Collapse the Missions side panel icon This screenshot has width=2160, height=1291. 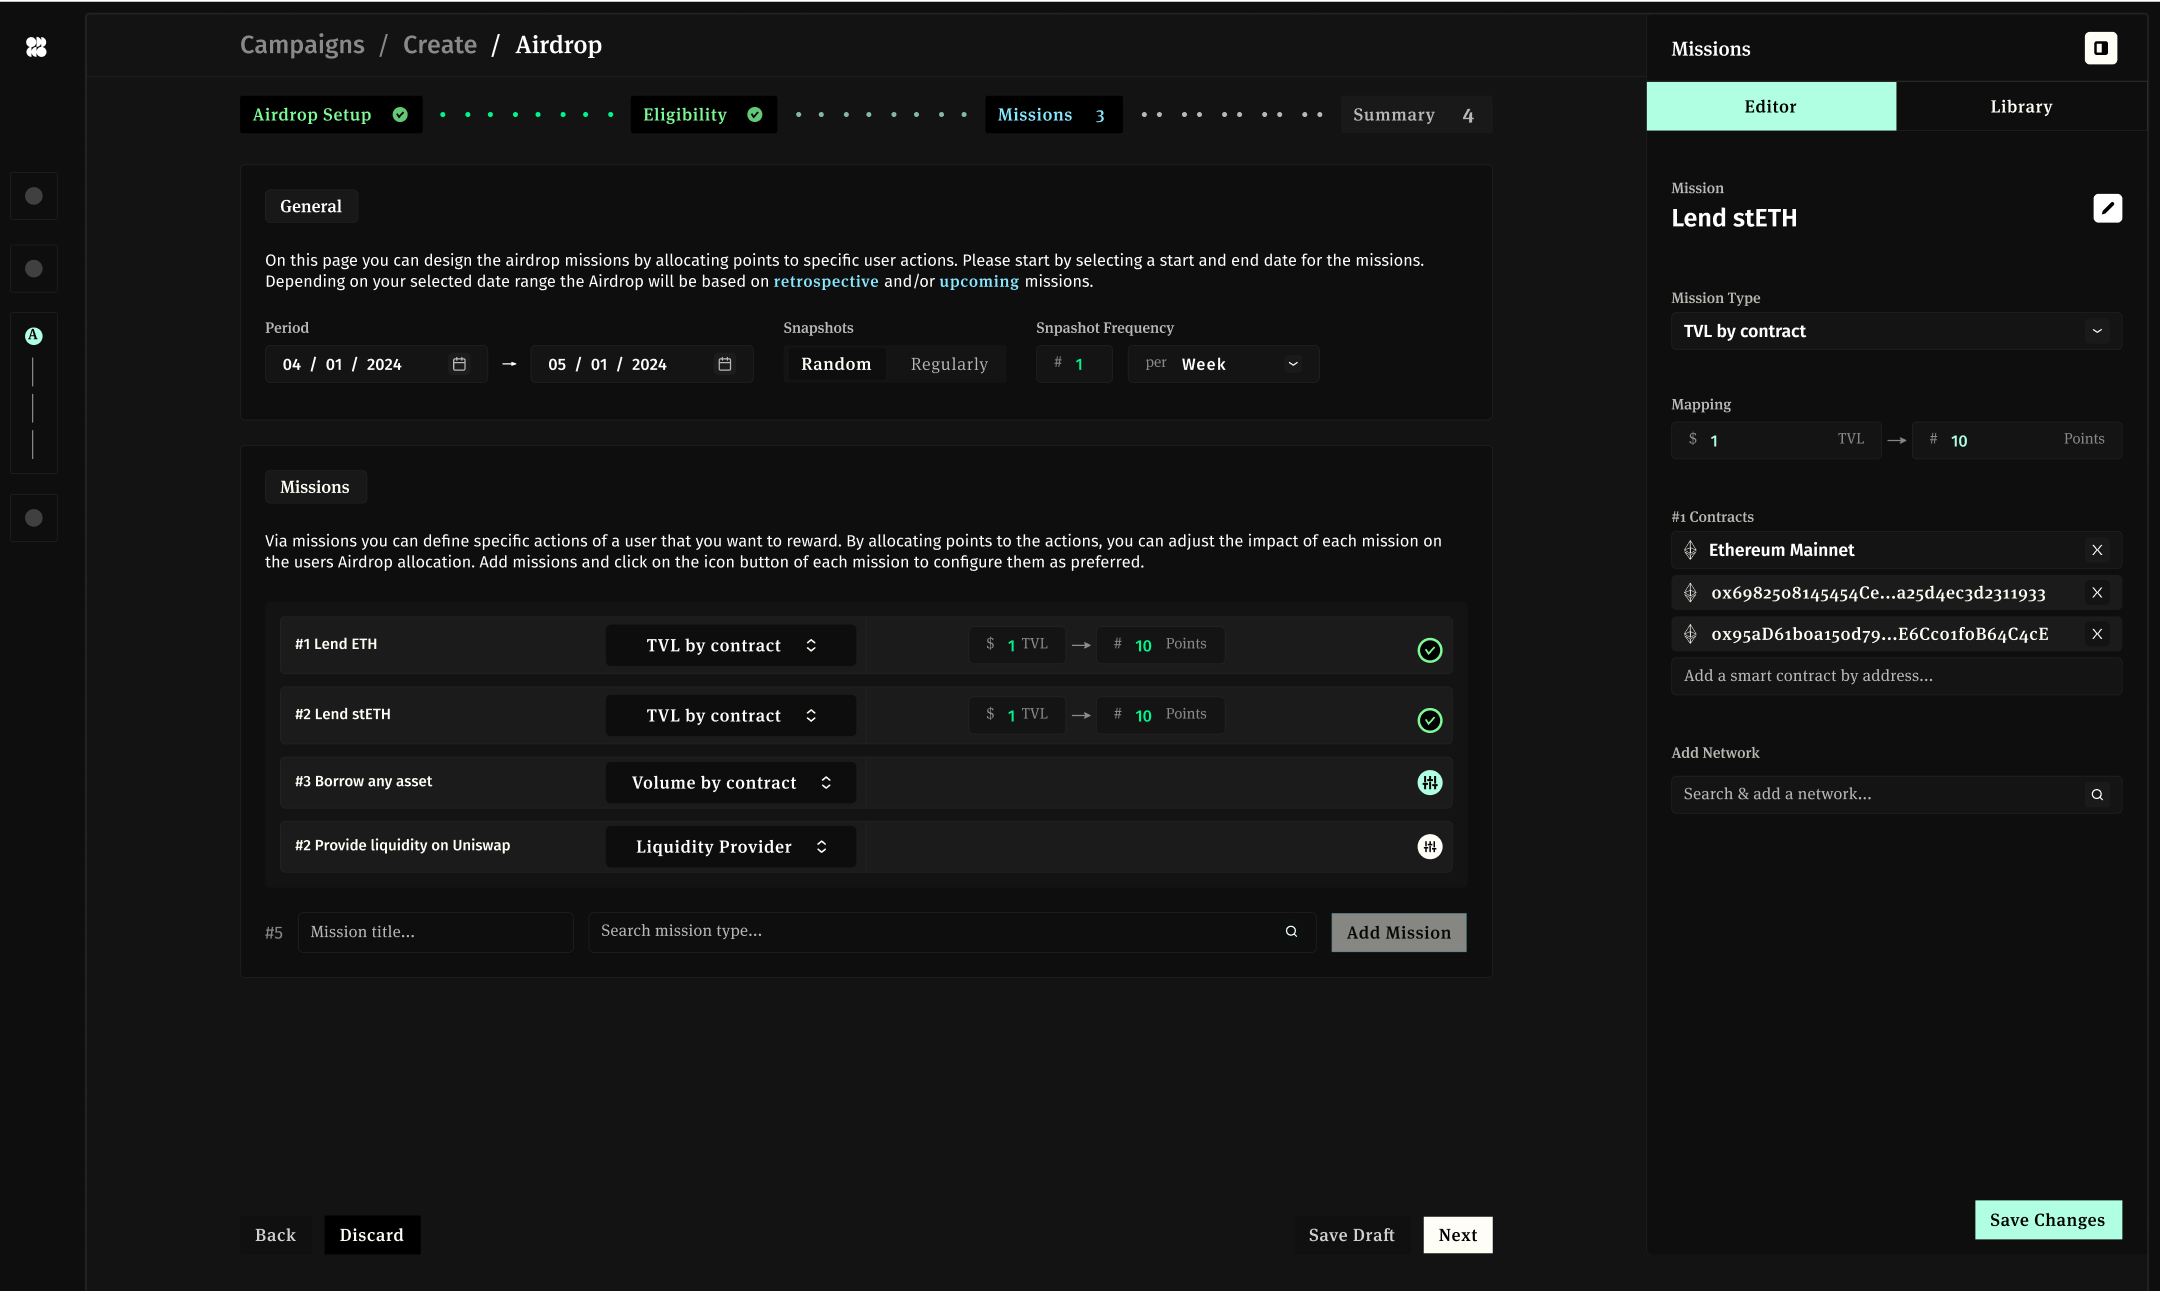point(2100,48)
